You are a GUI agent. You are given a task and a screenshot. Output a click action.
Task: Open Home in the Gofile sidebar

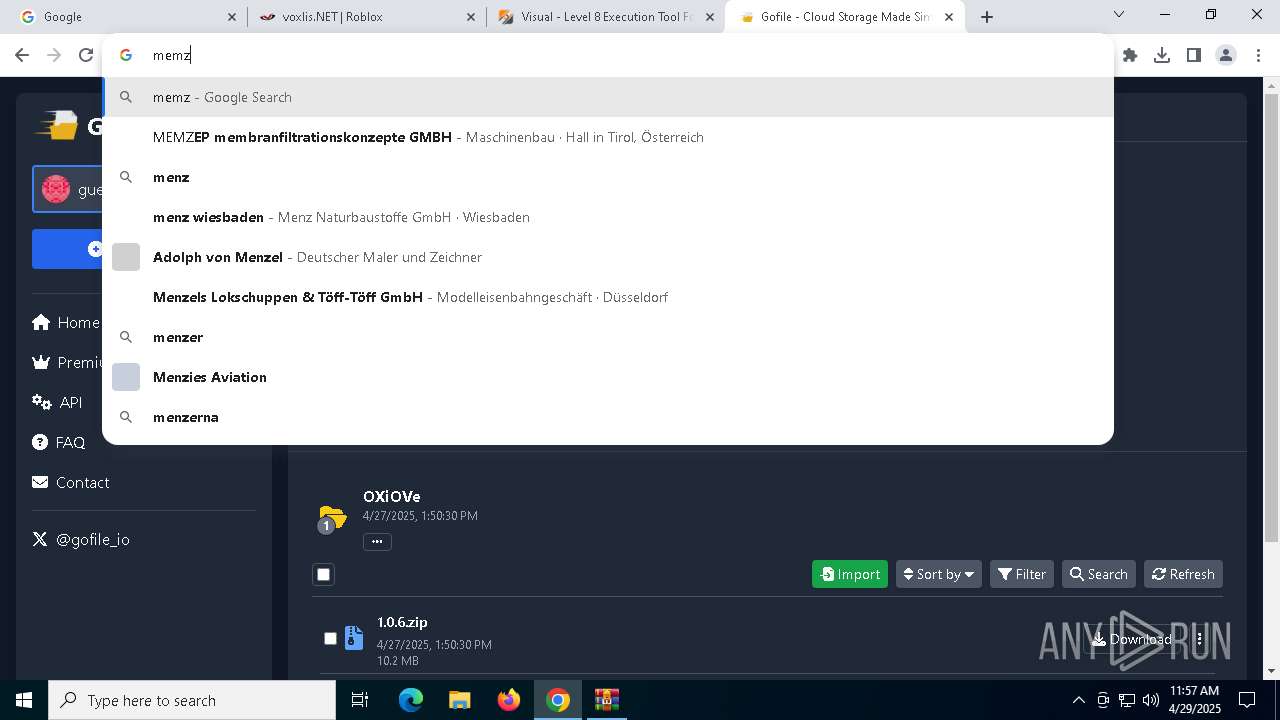(66, 322)
